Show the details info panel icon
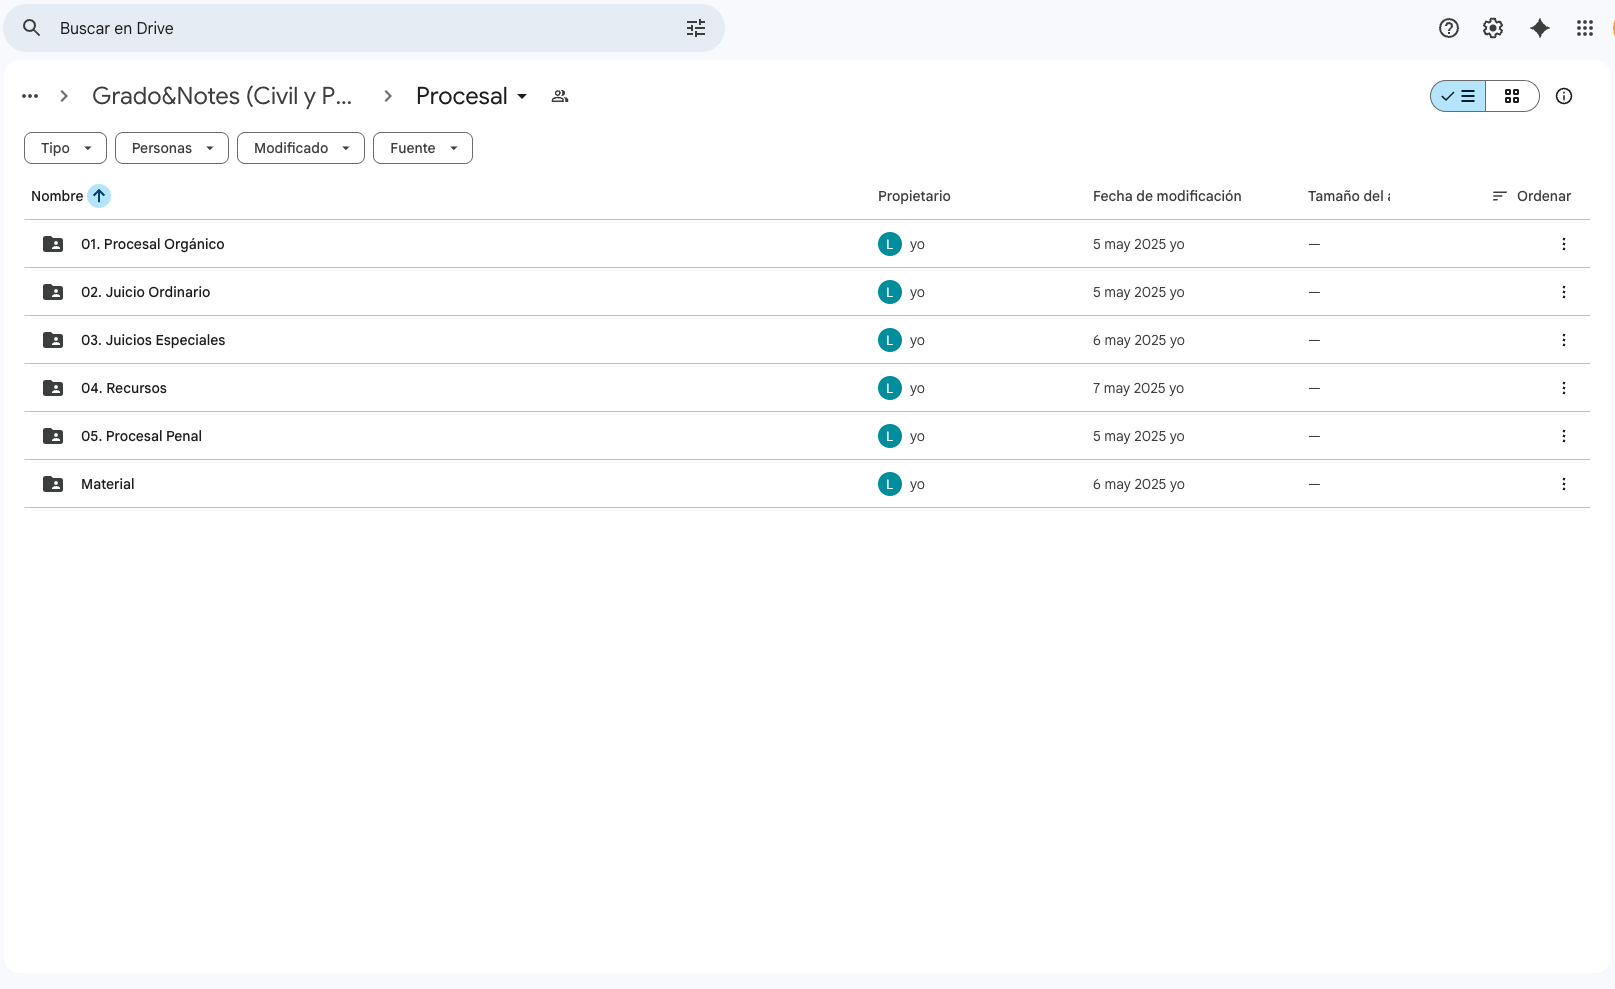This screenshot has width=1615, height=989. click(1564, 96)
